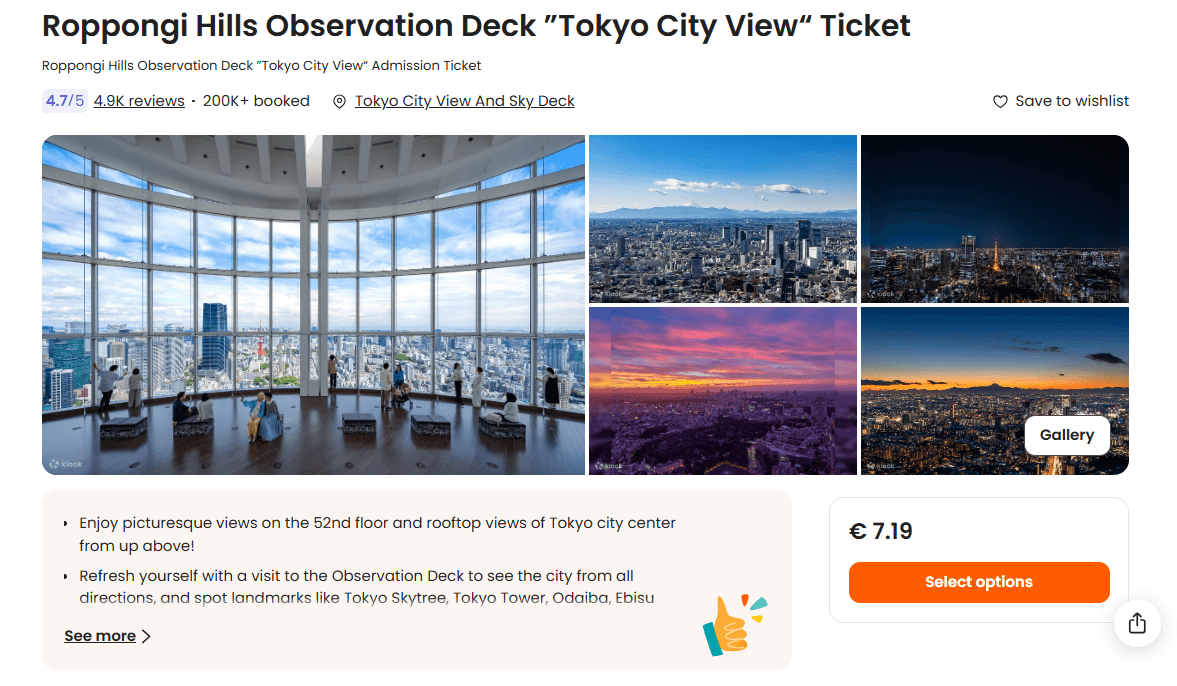Expand details with the See more chevron
Image resolution: width=1177 pixels, height=686 pixels.
pos(147,636)
